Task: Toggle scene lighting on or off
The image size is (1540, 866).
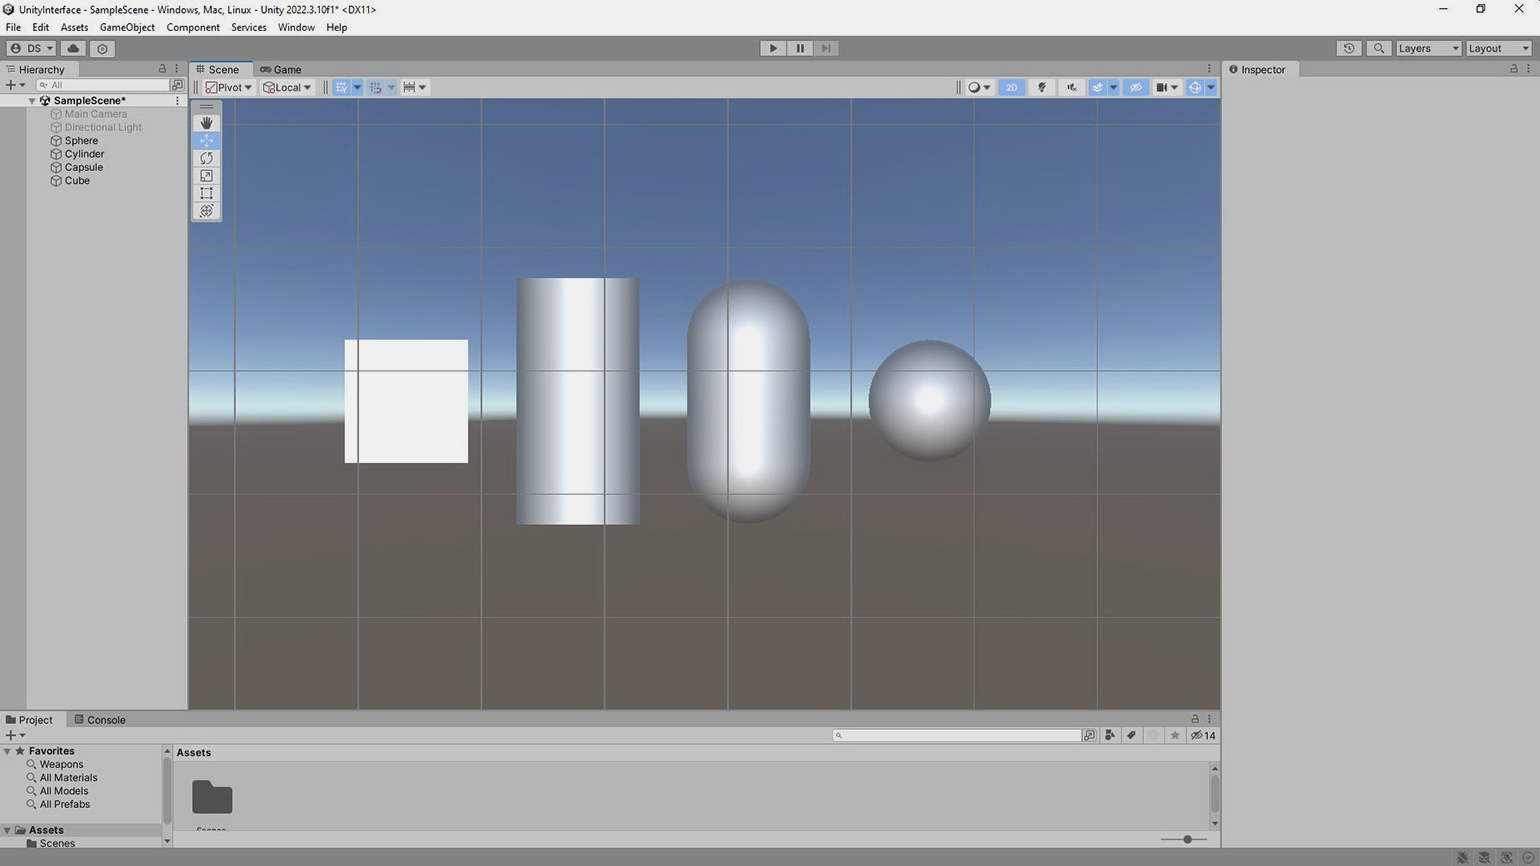Action: click(x=1042, y=88)
